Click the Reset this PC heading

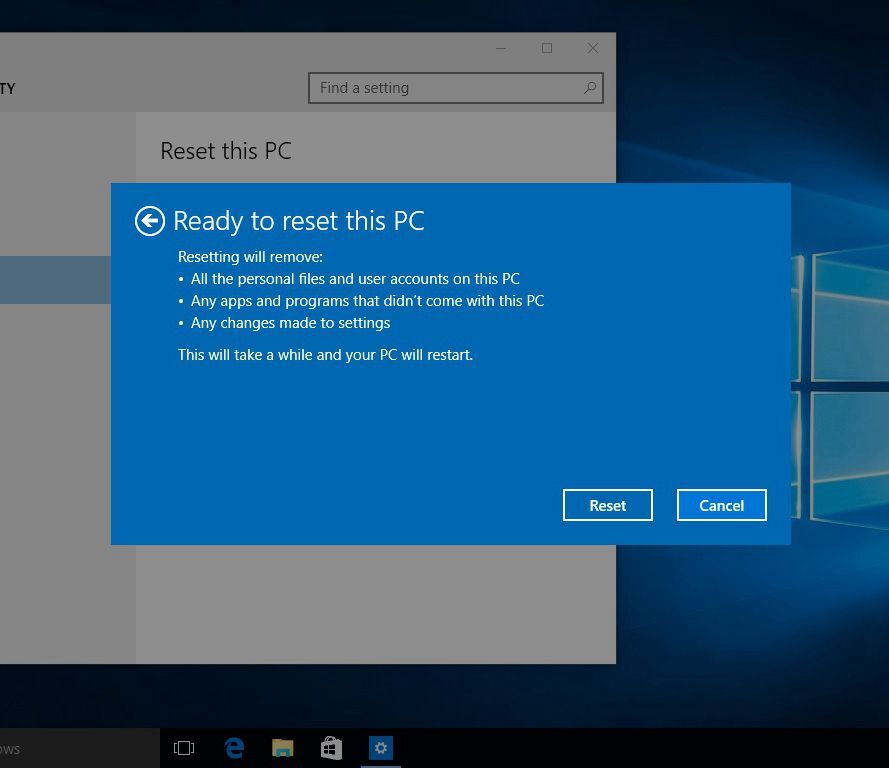[226, 151]
